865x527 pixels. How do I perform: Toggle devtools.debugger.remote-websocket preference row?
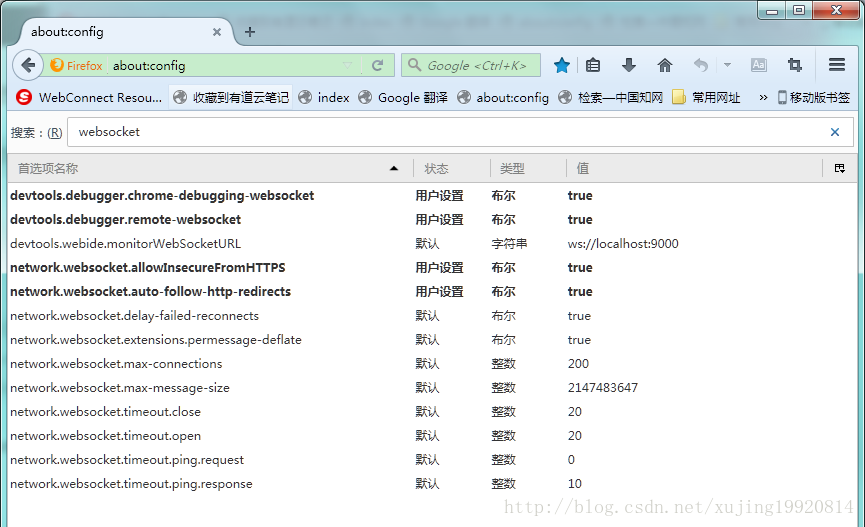tap(125, 220)
